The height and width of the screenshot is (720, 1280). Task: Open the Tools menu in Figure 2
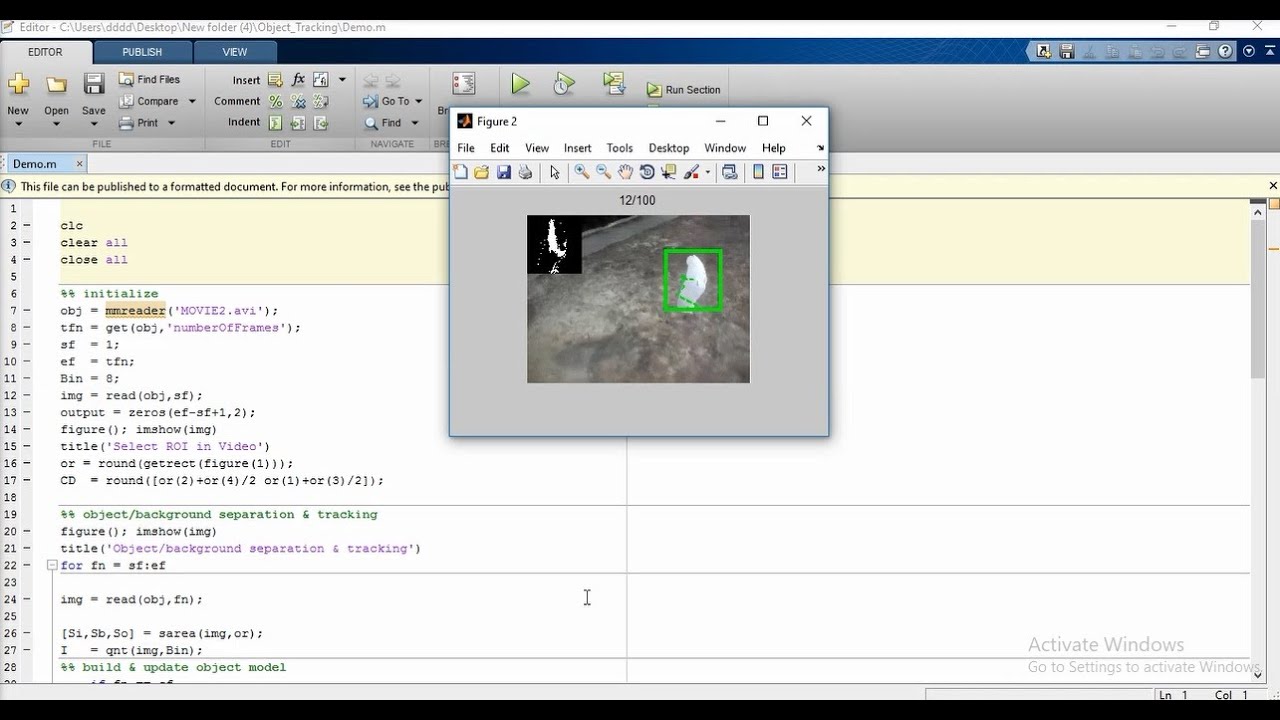pyautogui.click(x=620, y=148)
